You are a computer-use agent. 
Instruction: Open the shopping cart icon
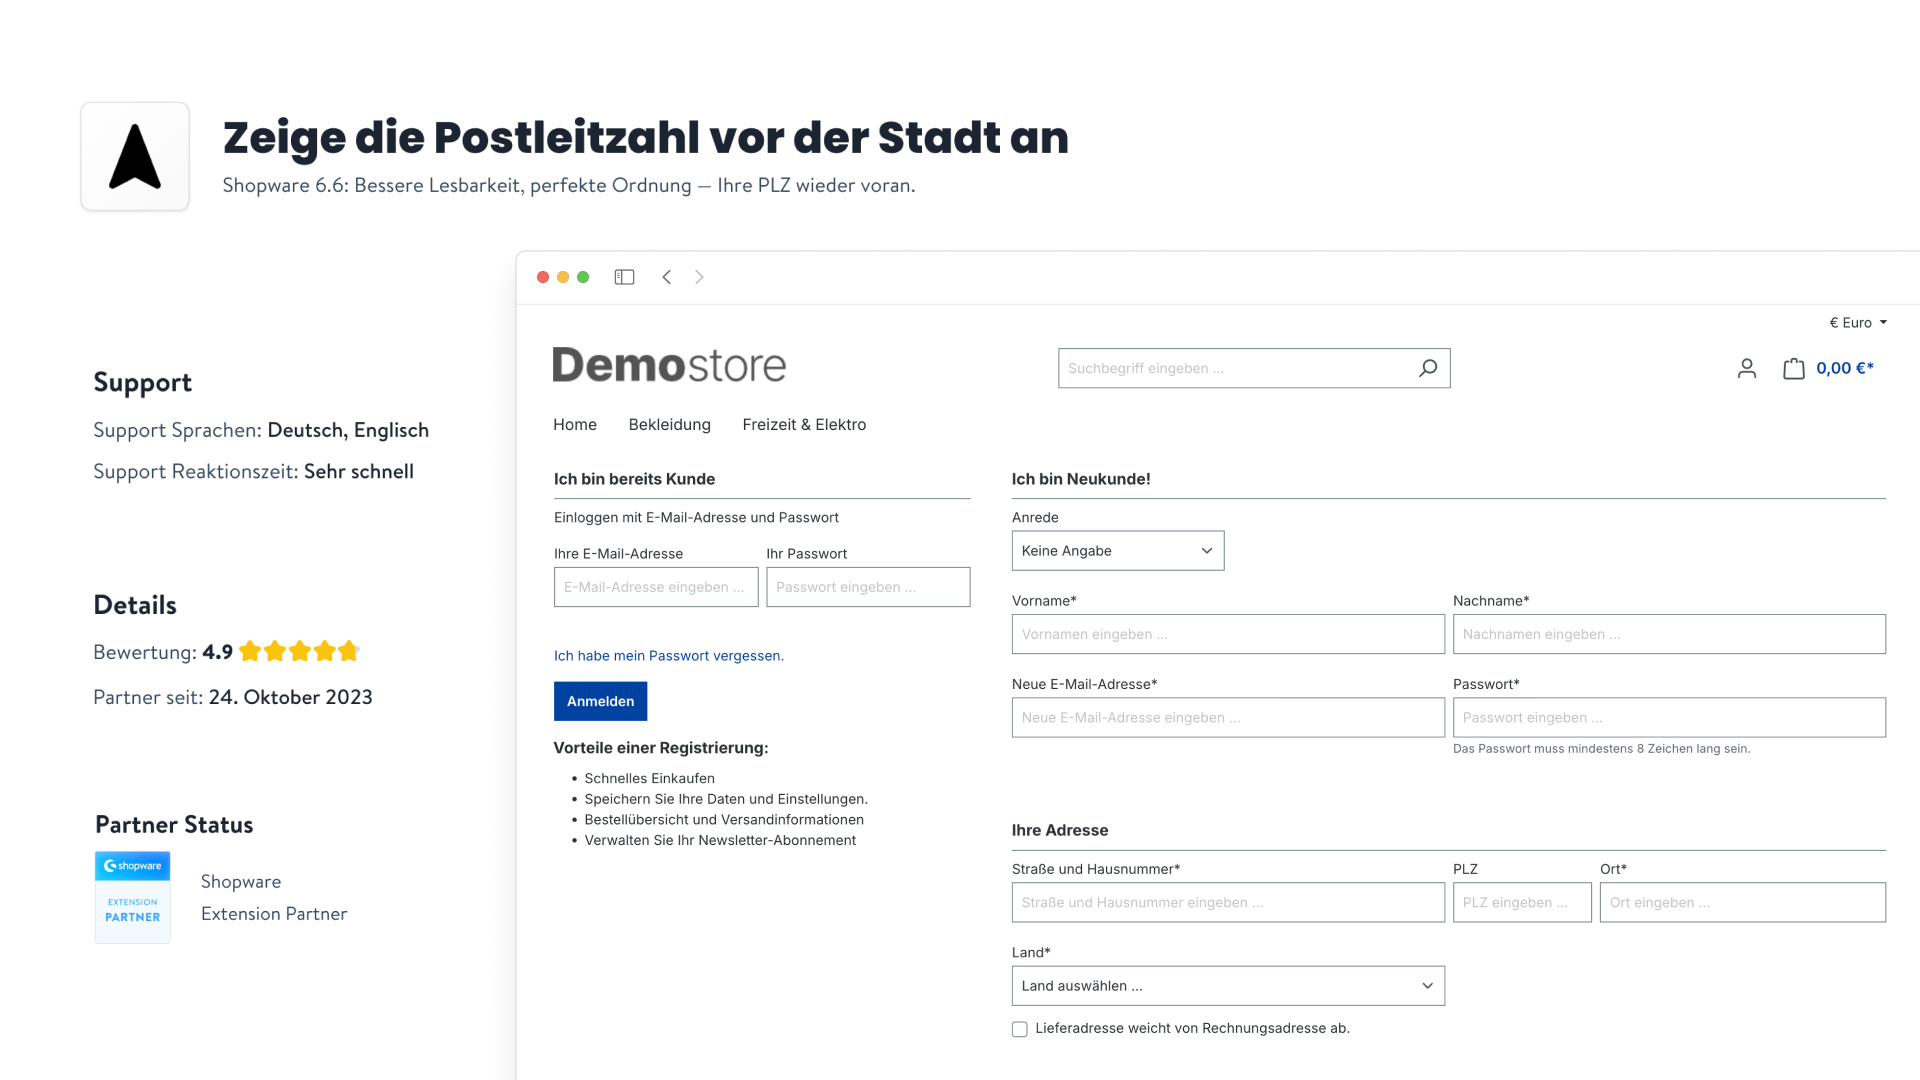coord(1794,368)
